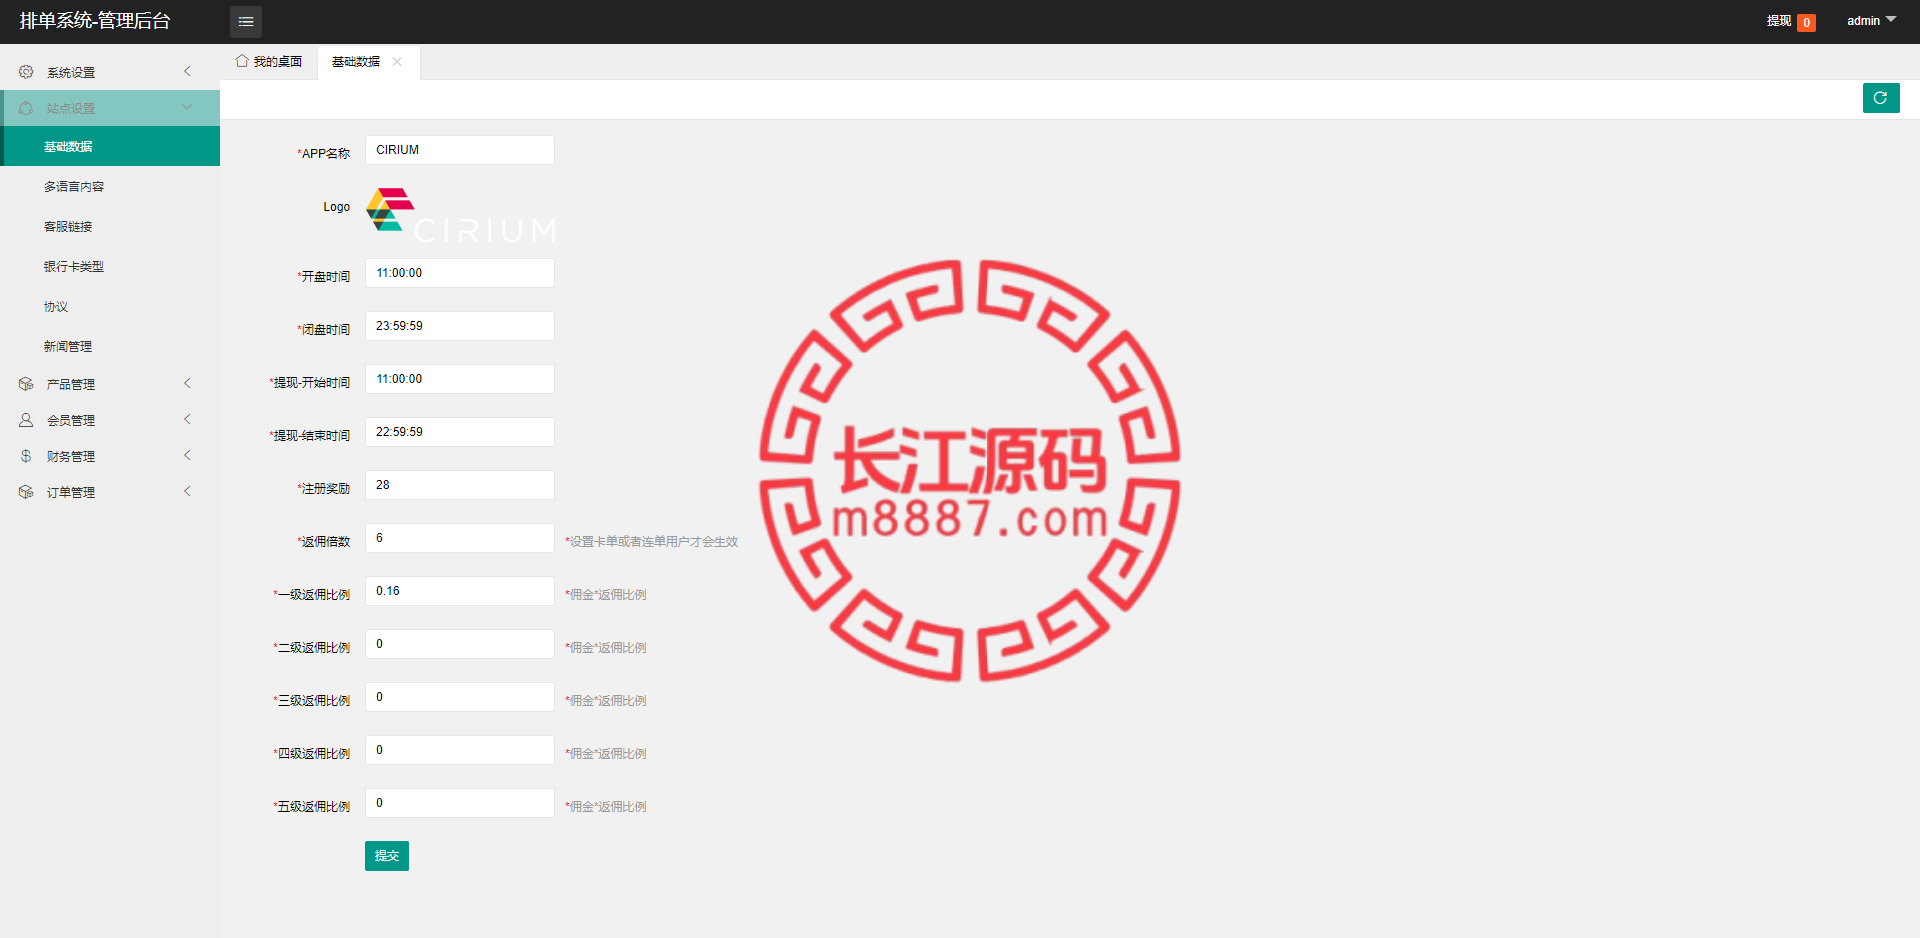Click the 财务管理 menu label
This screenshot has width=1920, height=938.
coord(71,456)
